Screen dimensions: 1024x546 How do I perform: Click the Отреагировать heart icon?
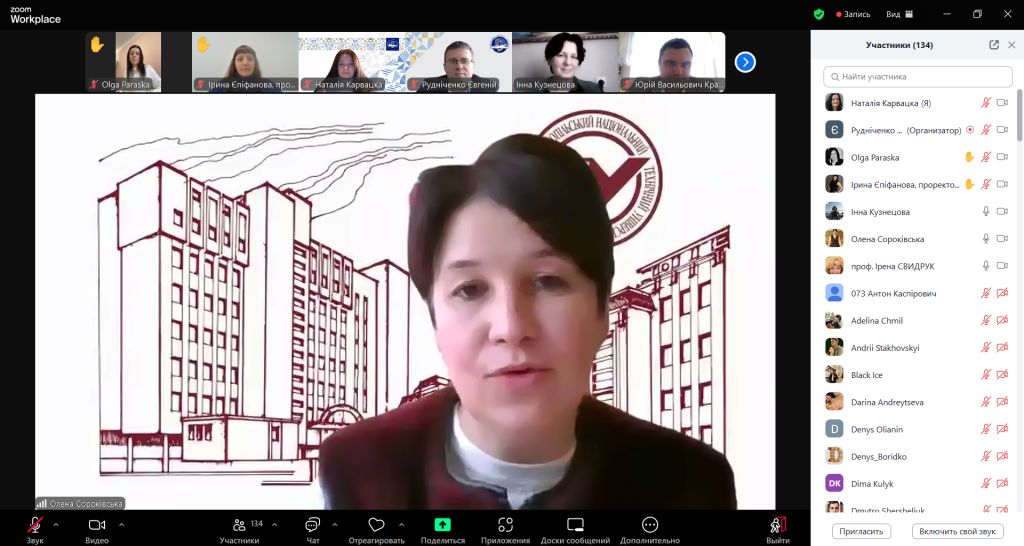point(376,525)
